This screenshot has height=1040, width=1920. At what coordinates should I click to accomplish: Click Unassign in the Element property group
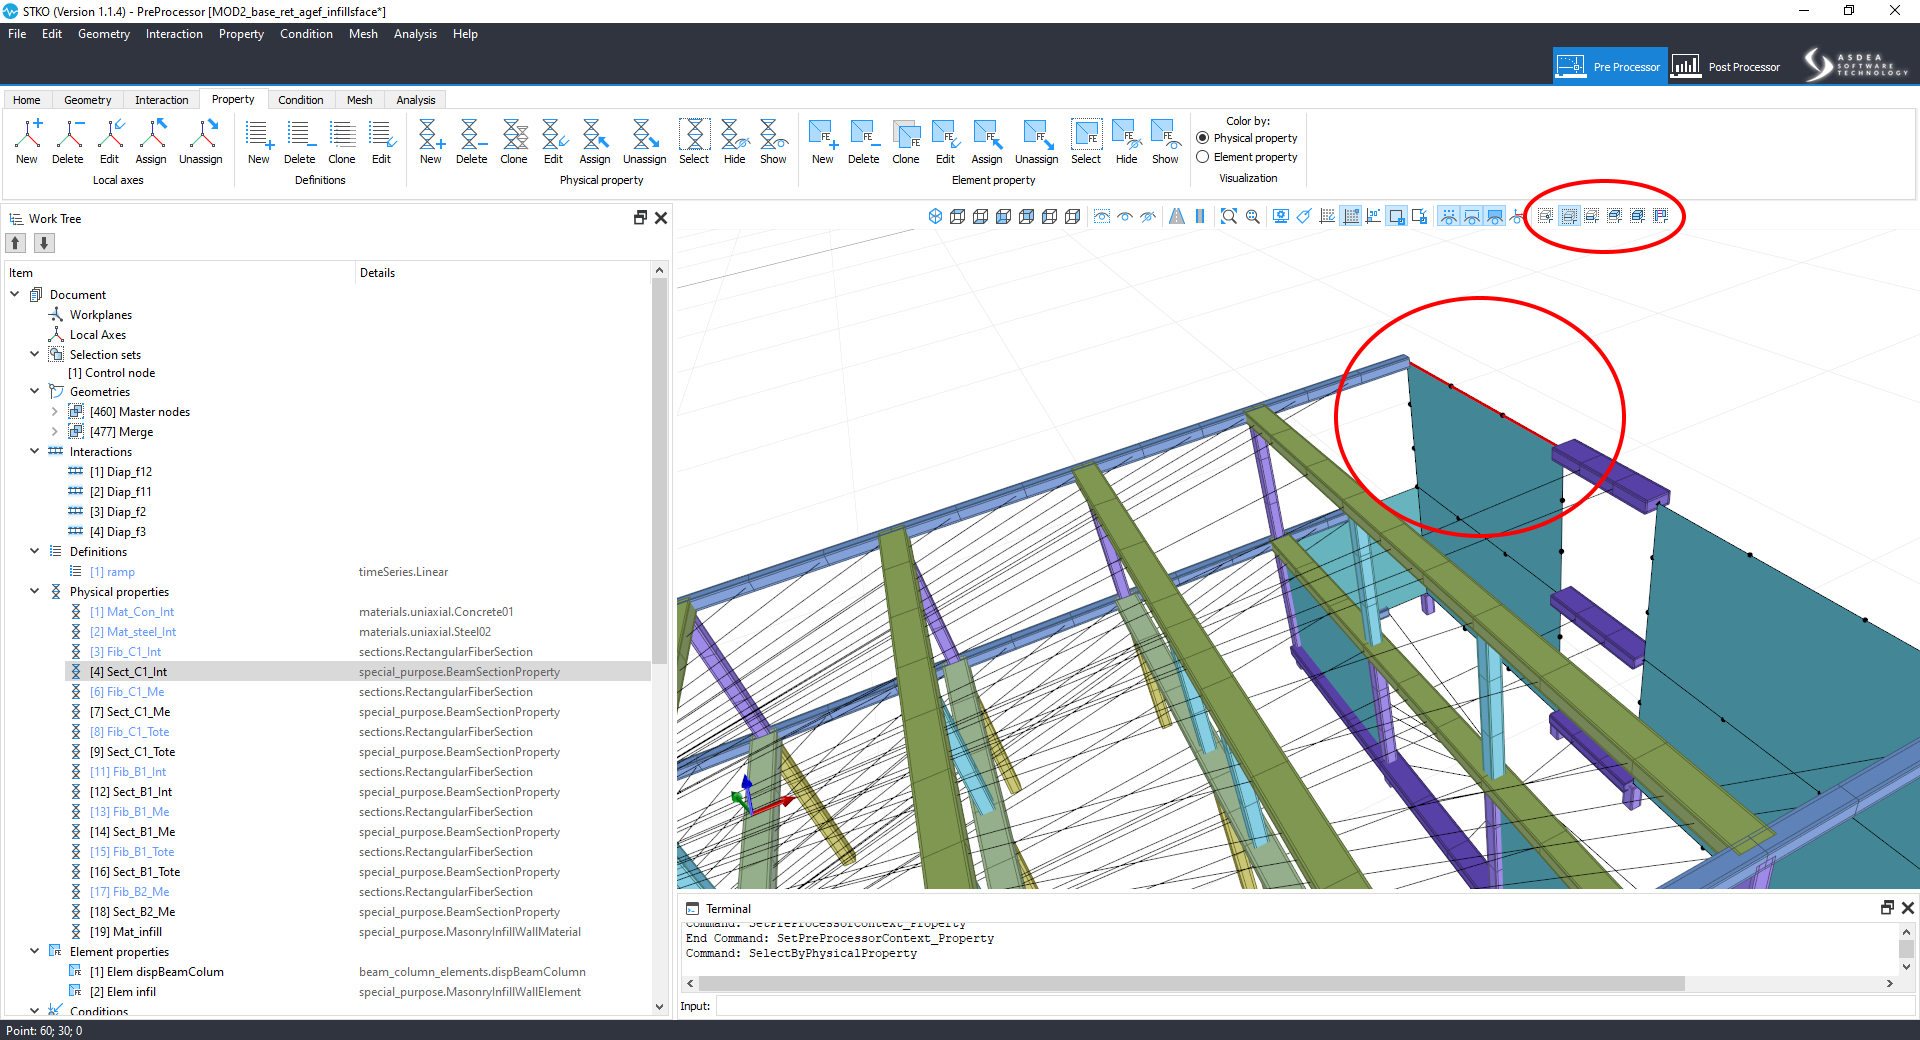point(1037,141)
